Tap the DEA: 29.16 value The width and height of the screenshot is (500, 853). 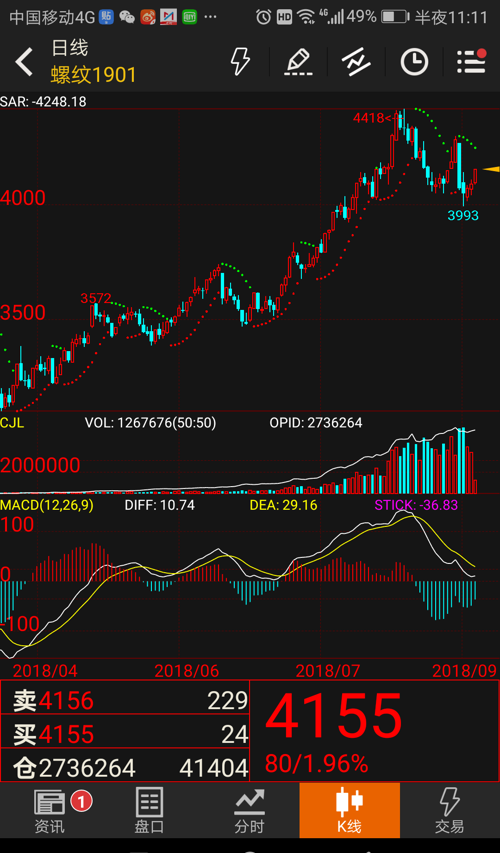(283, 505)
